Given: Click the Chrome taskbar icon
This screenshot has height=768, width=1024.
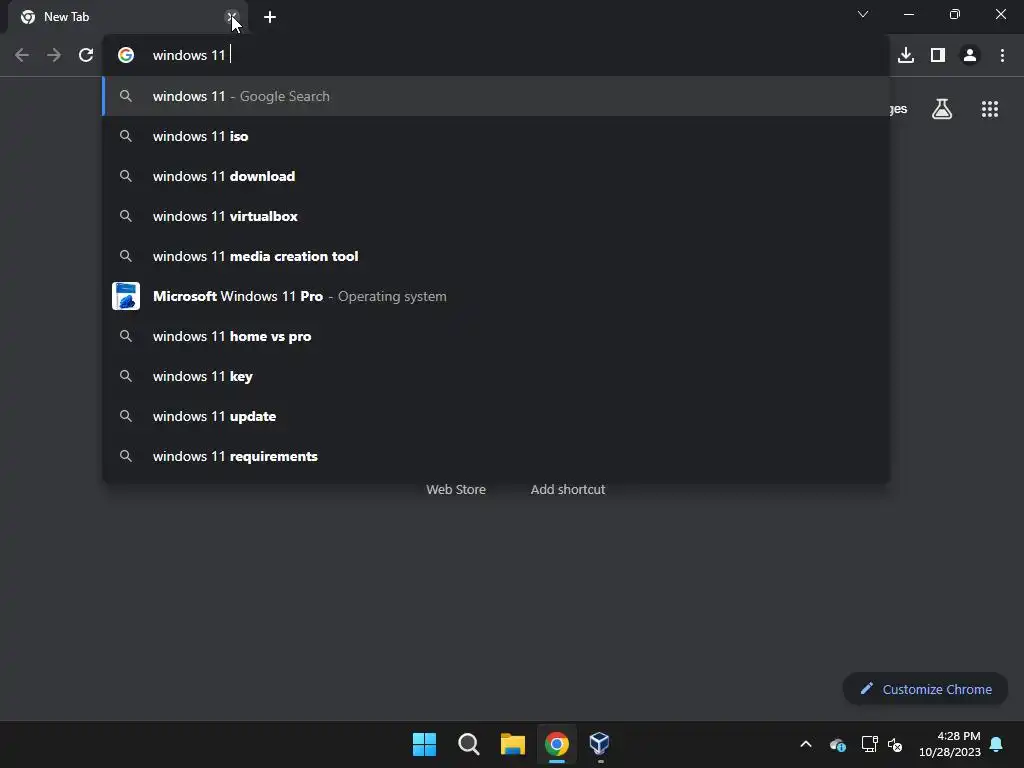Looking at the screenshot, I should pyautogui.click(x=556, y=744).
